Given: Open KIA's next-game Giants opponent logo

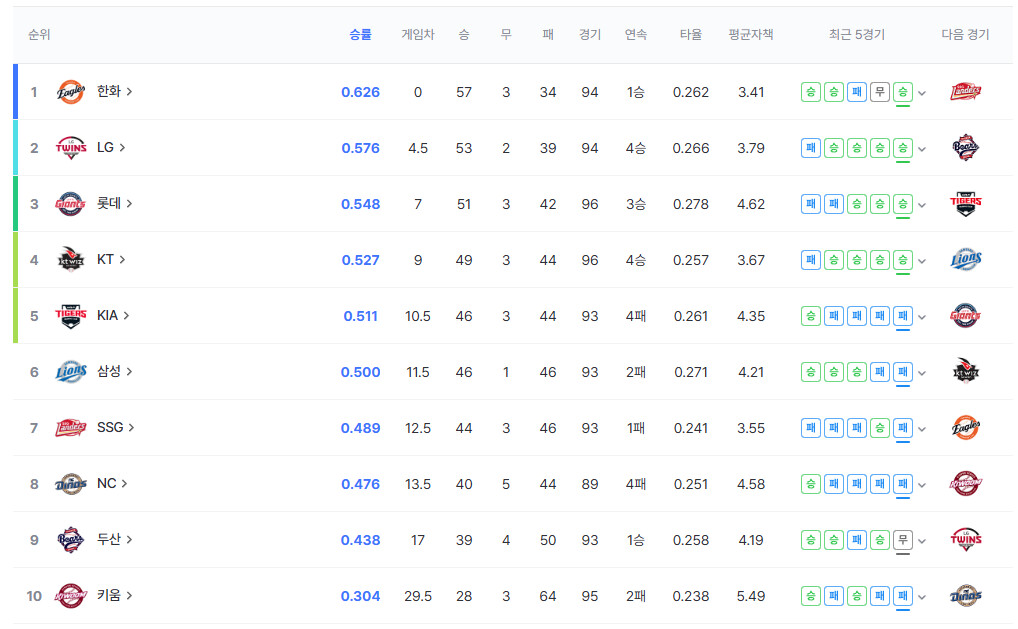Looking at the screenshot, I should [x=965, y=315].
